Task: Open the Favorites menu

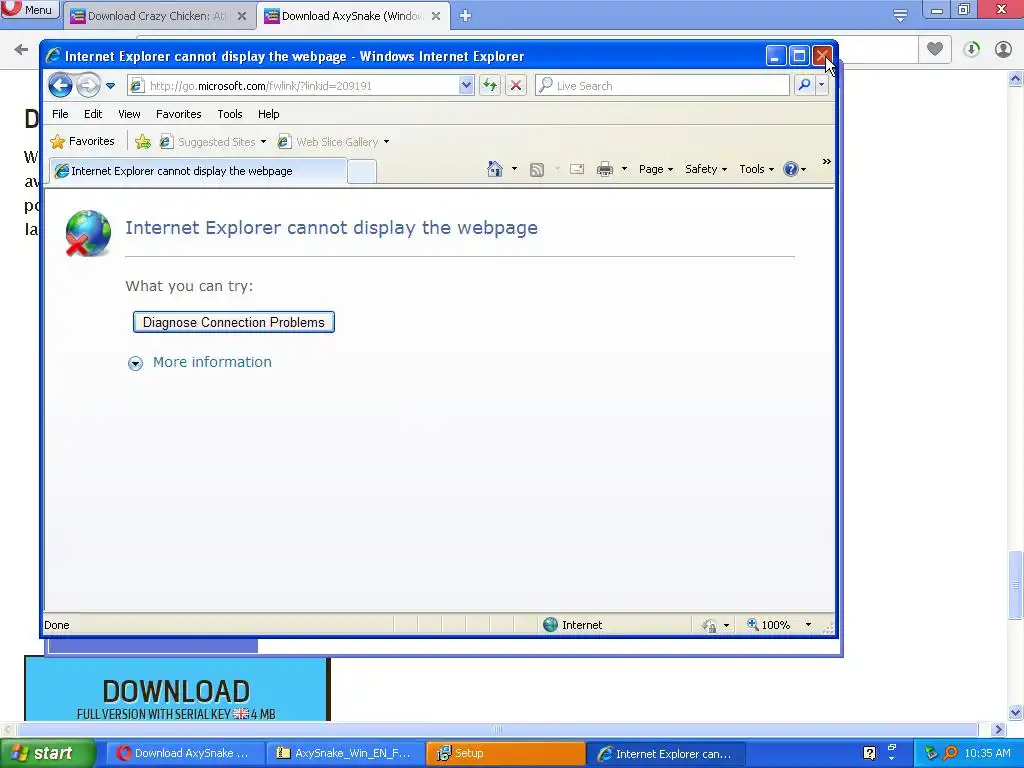Action: (x=178, y=114)
